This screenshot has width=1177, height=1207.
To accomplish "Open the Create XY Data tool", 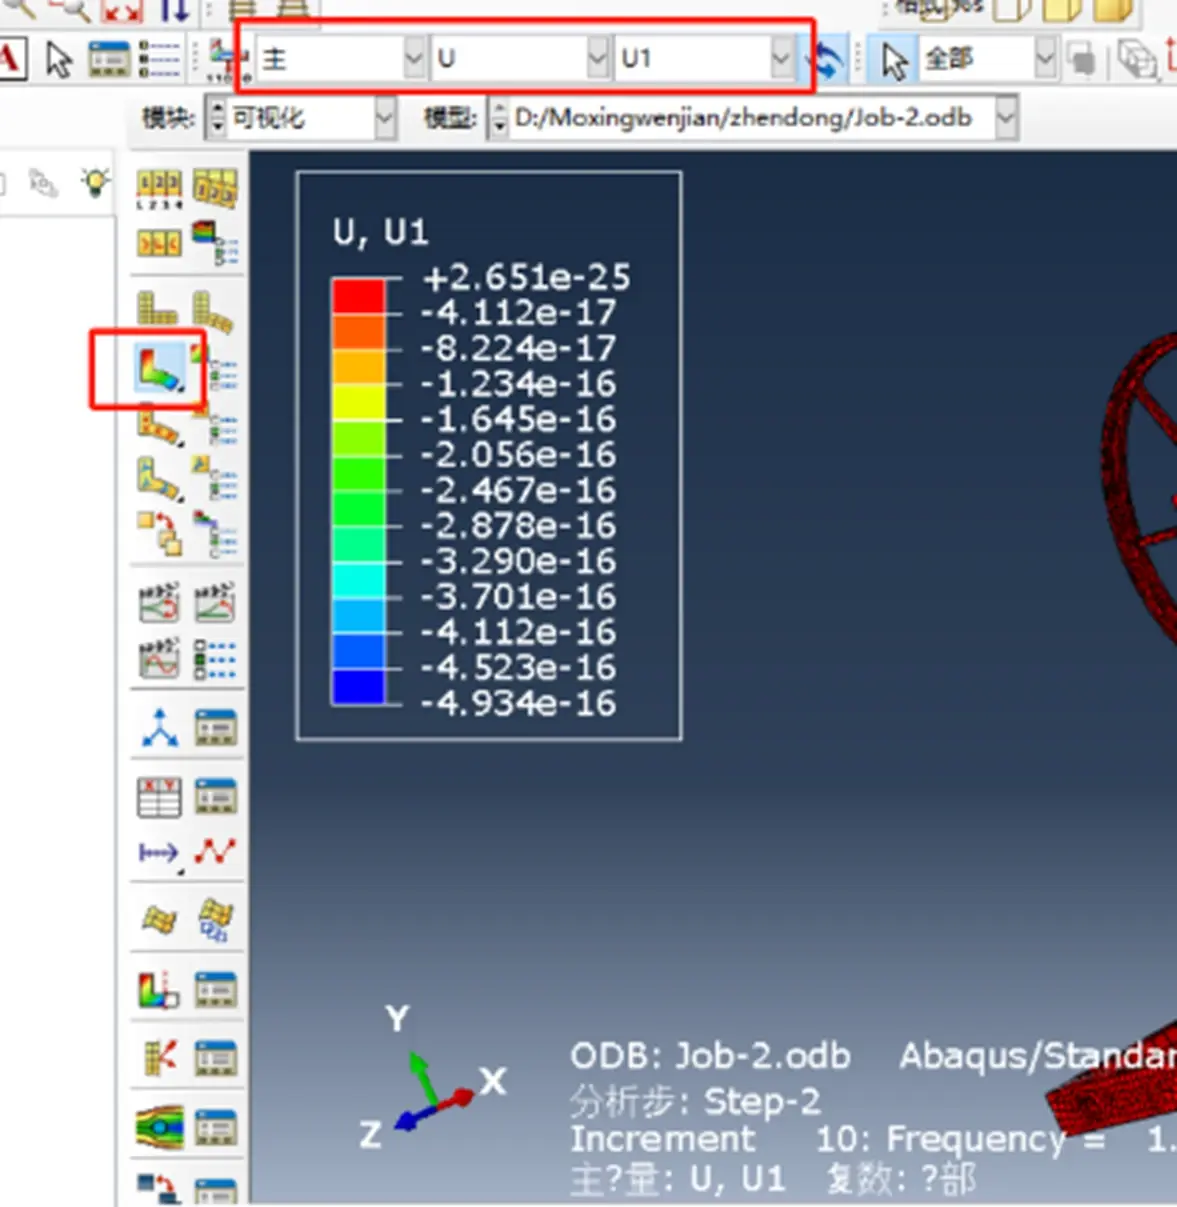I will (159, 797).
